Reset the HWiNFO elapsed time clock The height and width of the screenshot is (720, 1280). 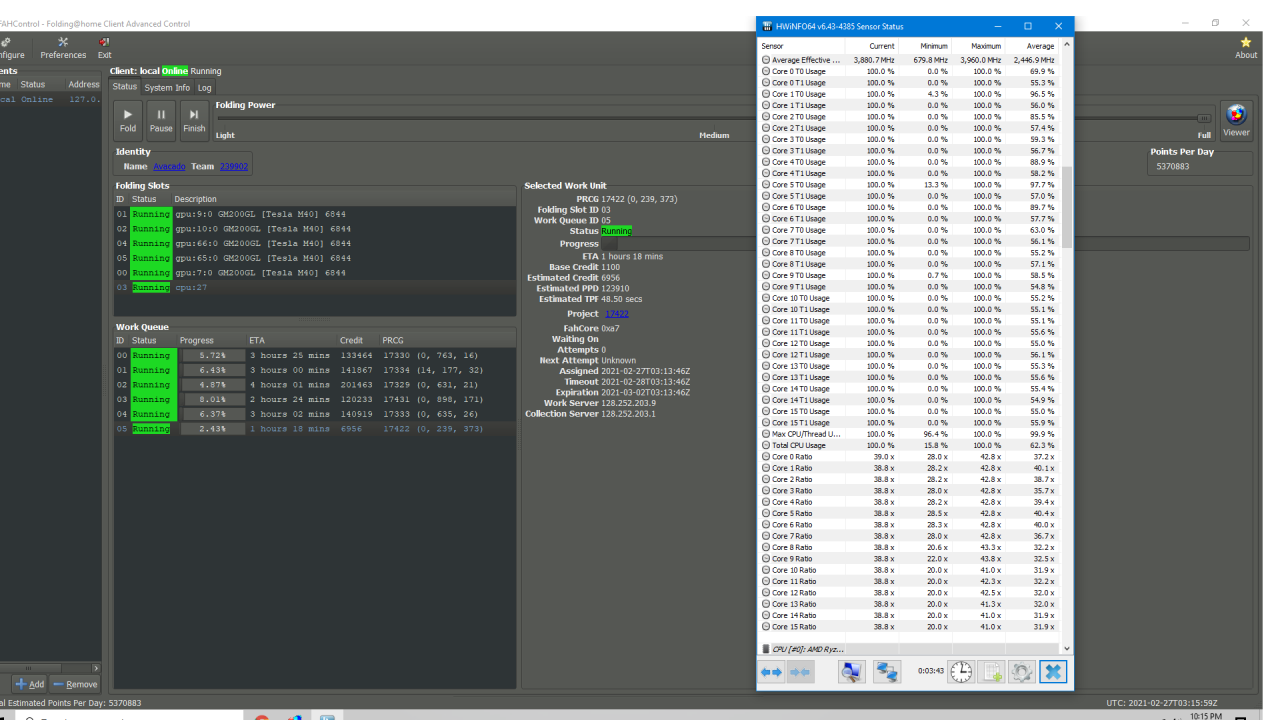coord(961,672)
